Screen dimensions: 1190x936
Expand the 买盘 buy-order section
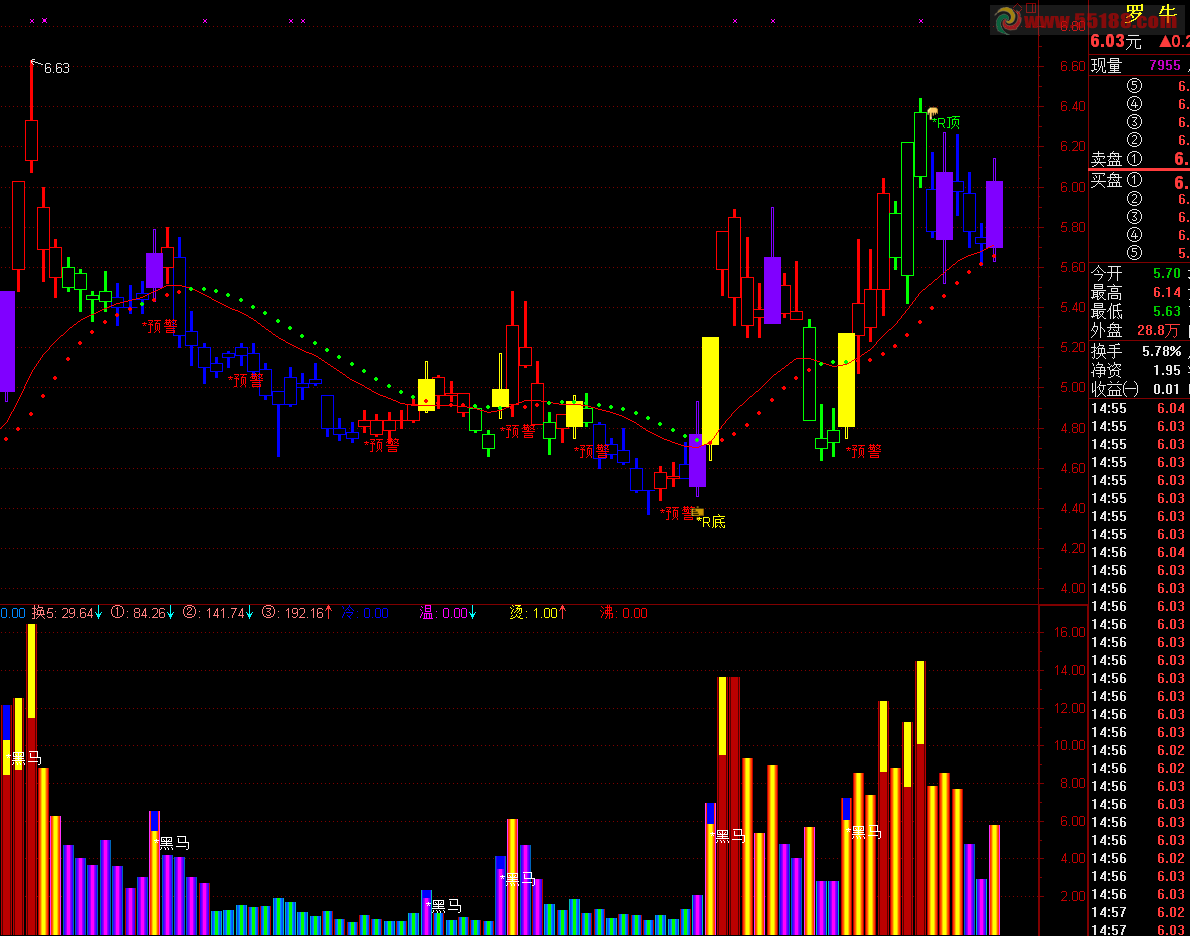[x=1107, y=180]
